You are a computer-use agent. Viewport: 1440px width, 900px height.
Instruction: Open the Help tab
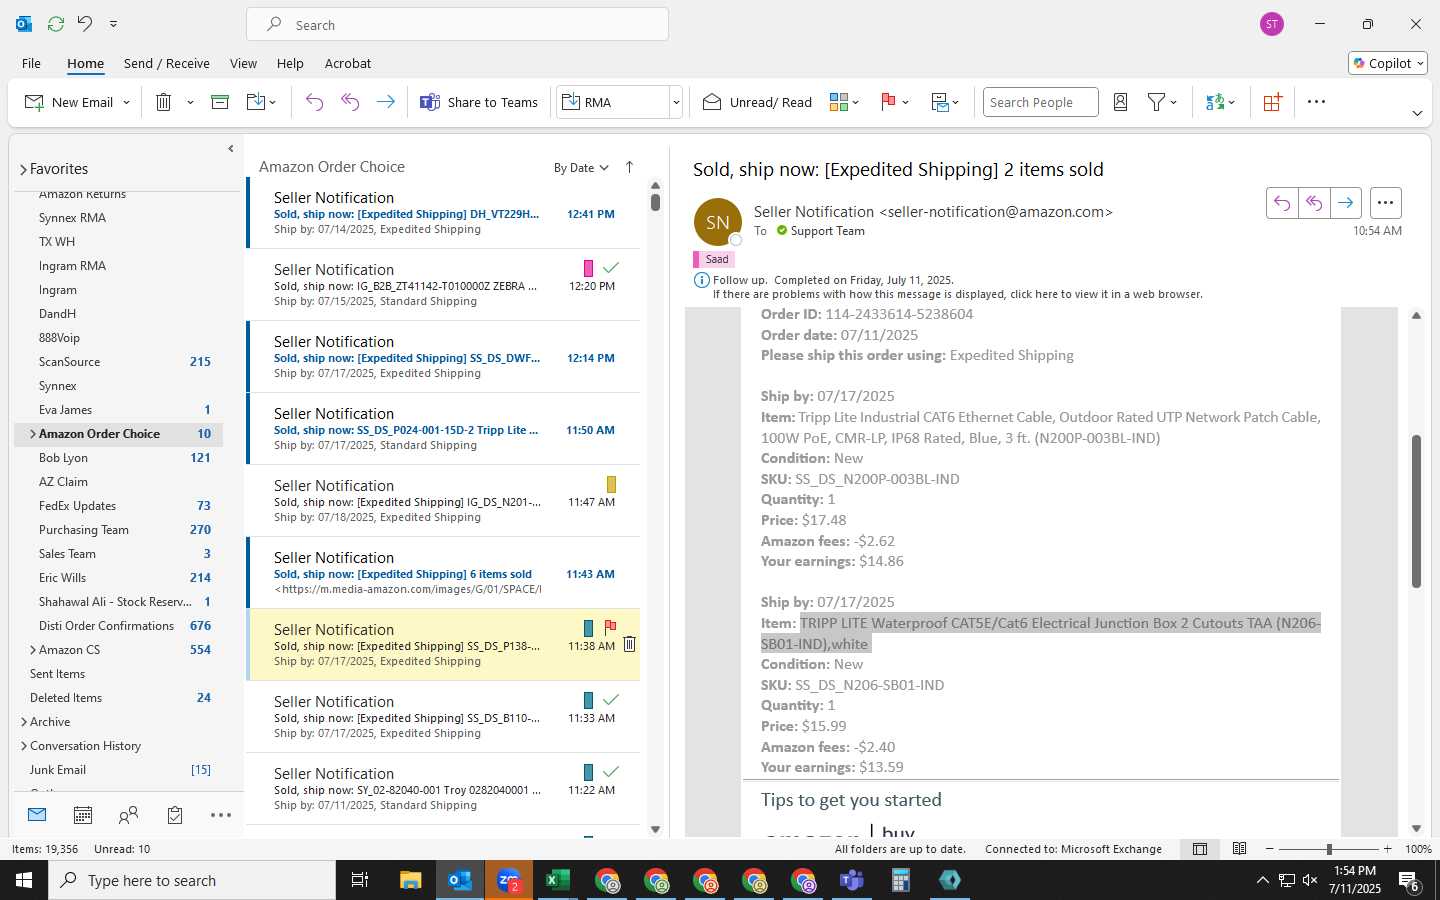(x=290, y=63)
